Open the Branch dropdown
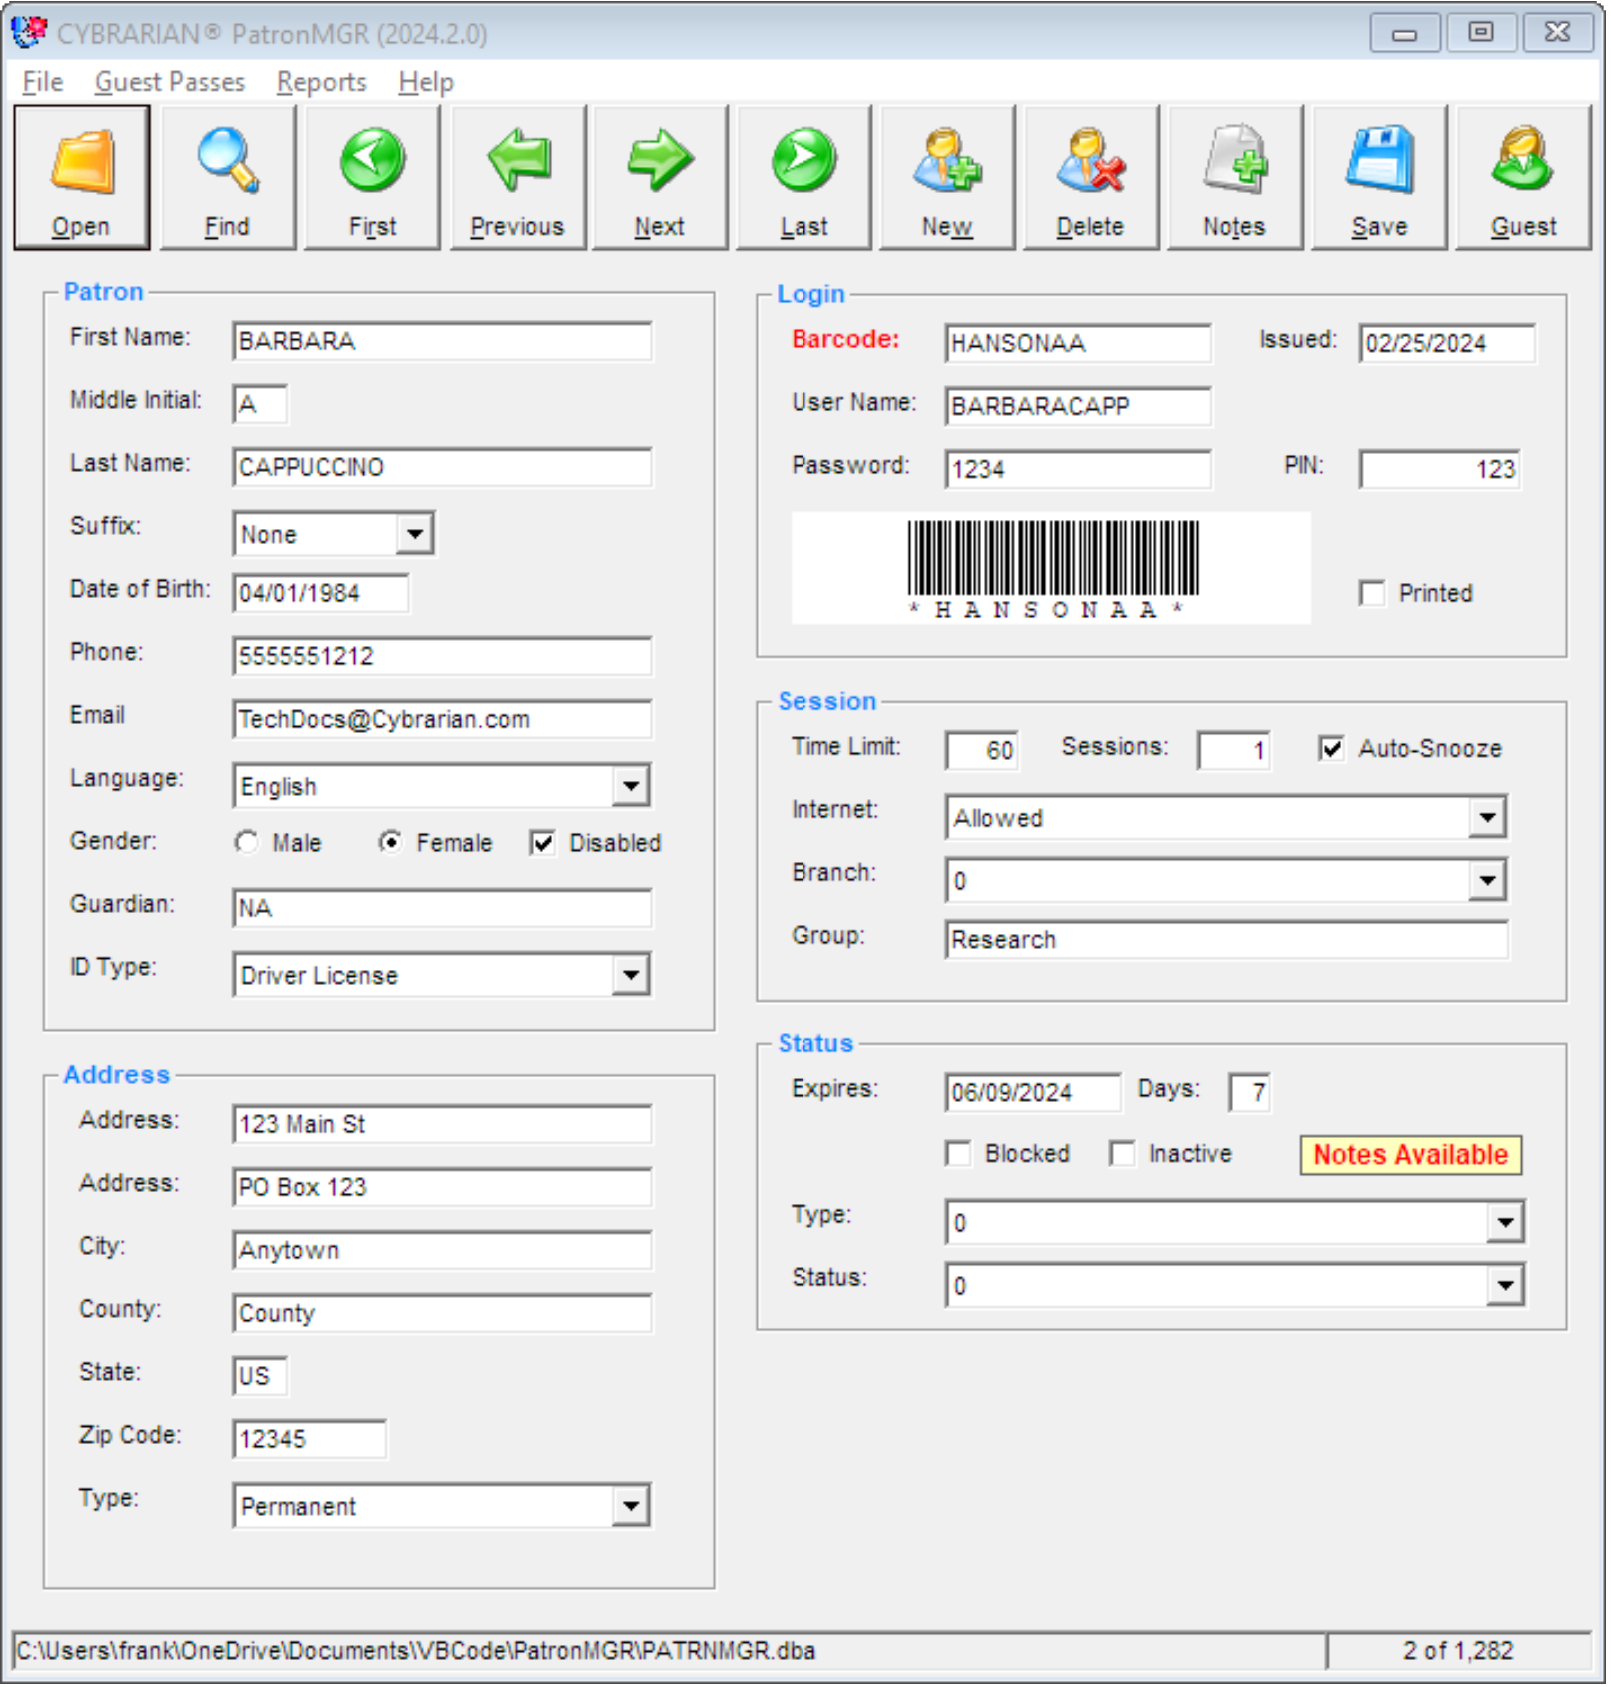The image size is (1611, 1687). point(1488,882)
